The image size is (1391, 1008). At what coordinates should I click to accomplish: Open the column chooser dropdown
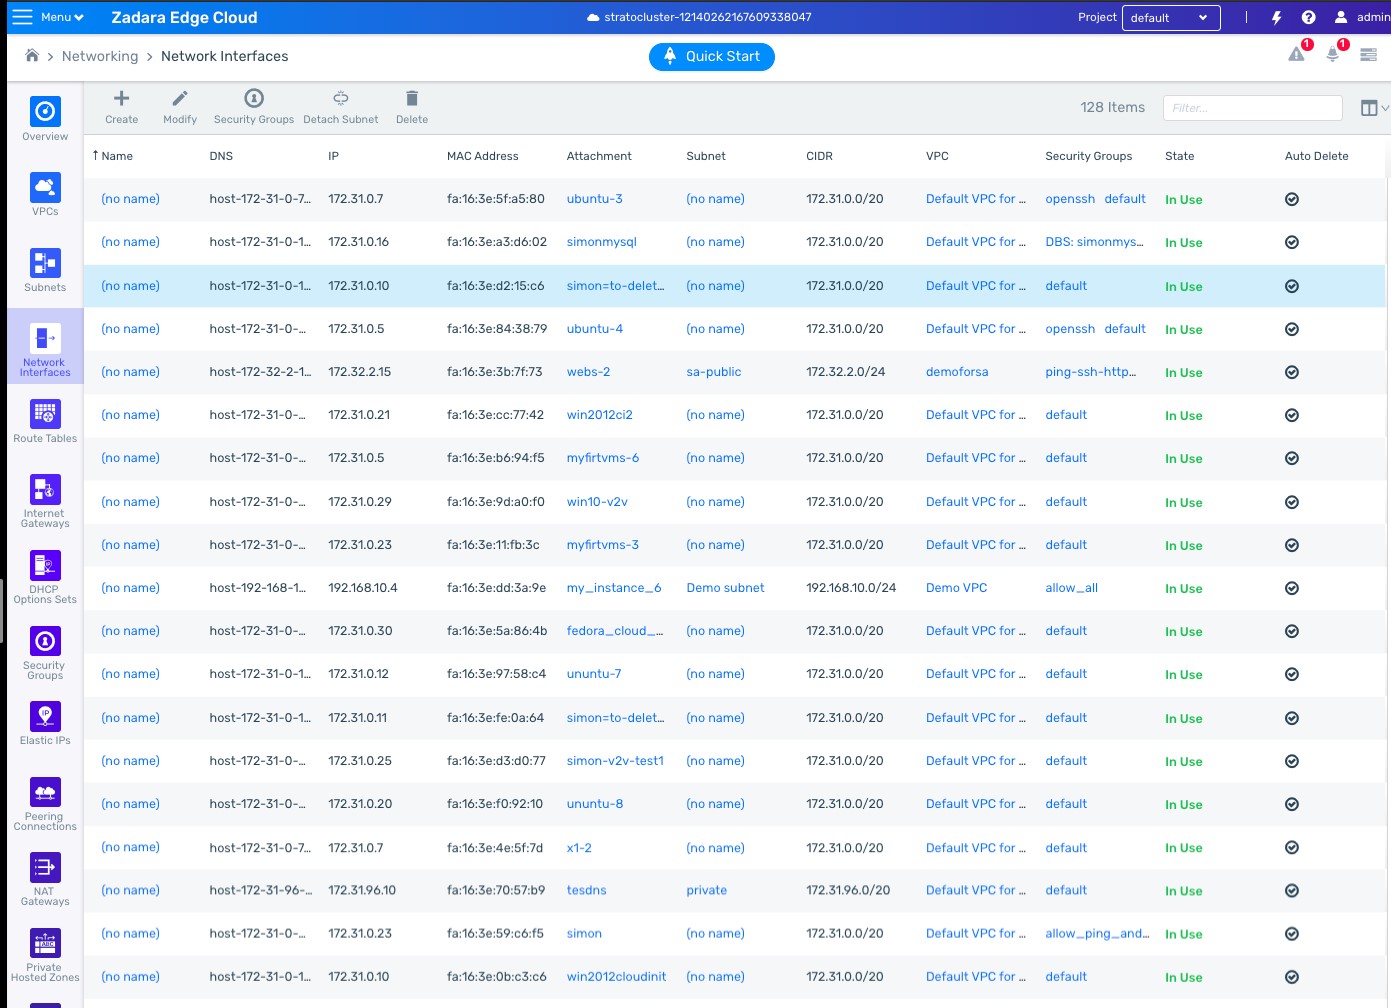click(x=1375, y=108)
